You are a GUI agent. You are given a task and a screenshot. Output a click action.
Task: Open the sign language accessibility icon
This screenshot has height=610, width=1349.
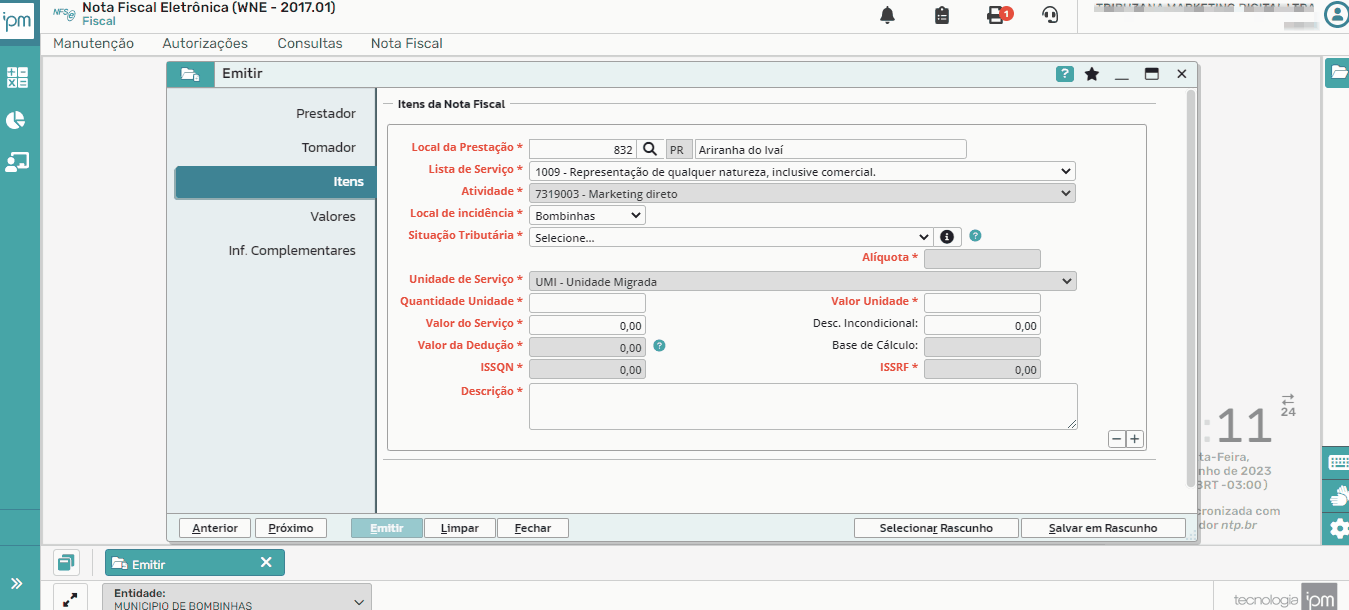(x=1337, y=495)
